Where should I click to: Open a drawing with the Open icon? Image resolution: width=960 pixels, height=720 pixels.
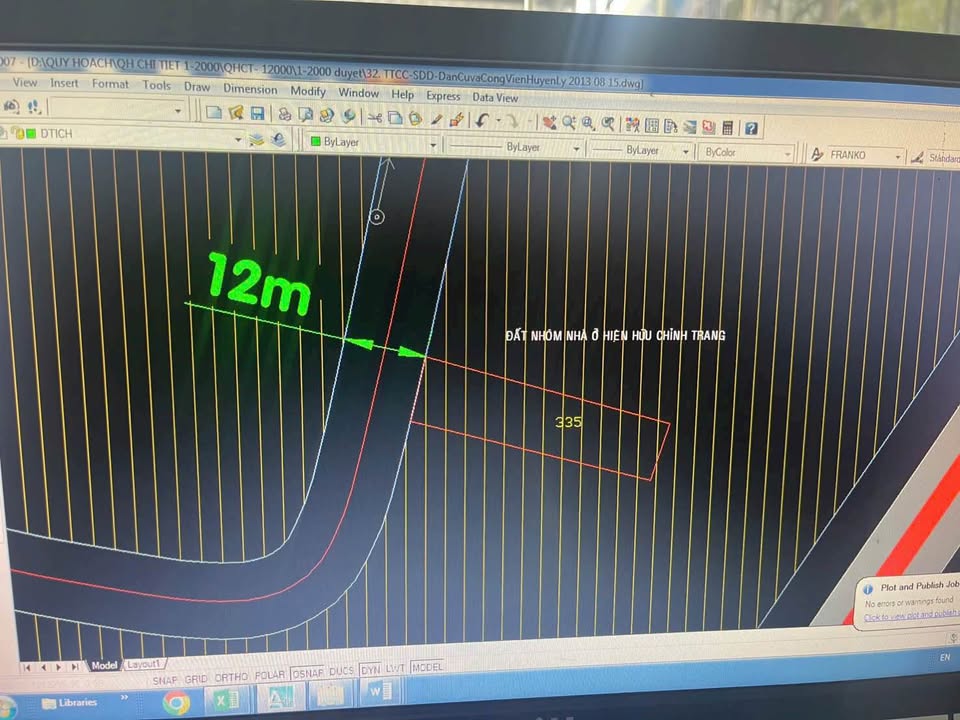(237, 117)
